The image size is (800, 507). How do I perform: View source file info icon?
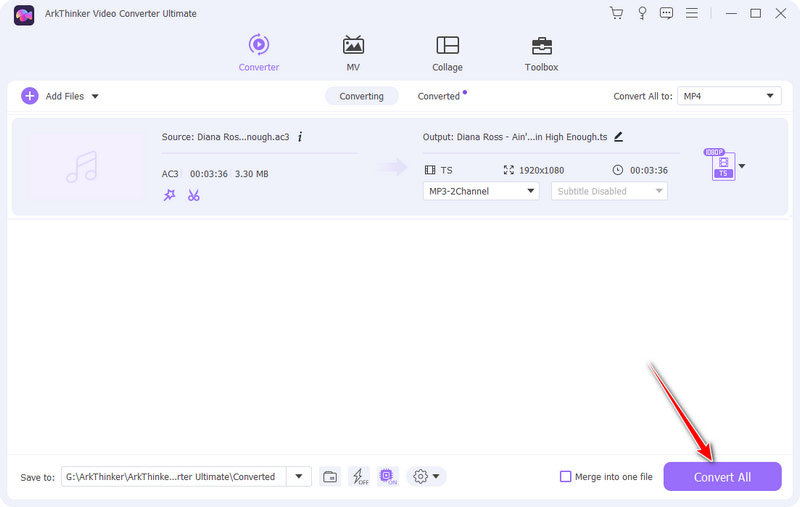tap(300, 137)
